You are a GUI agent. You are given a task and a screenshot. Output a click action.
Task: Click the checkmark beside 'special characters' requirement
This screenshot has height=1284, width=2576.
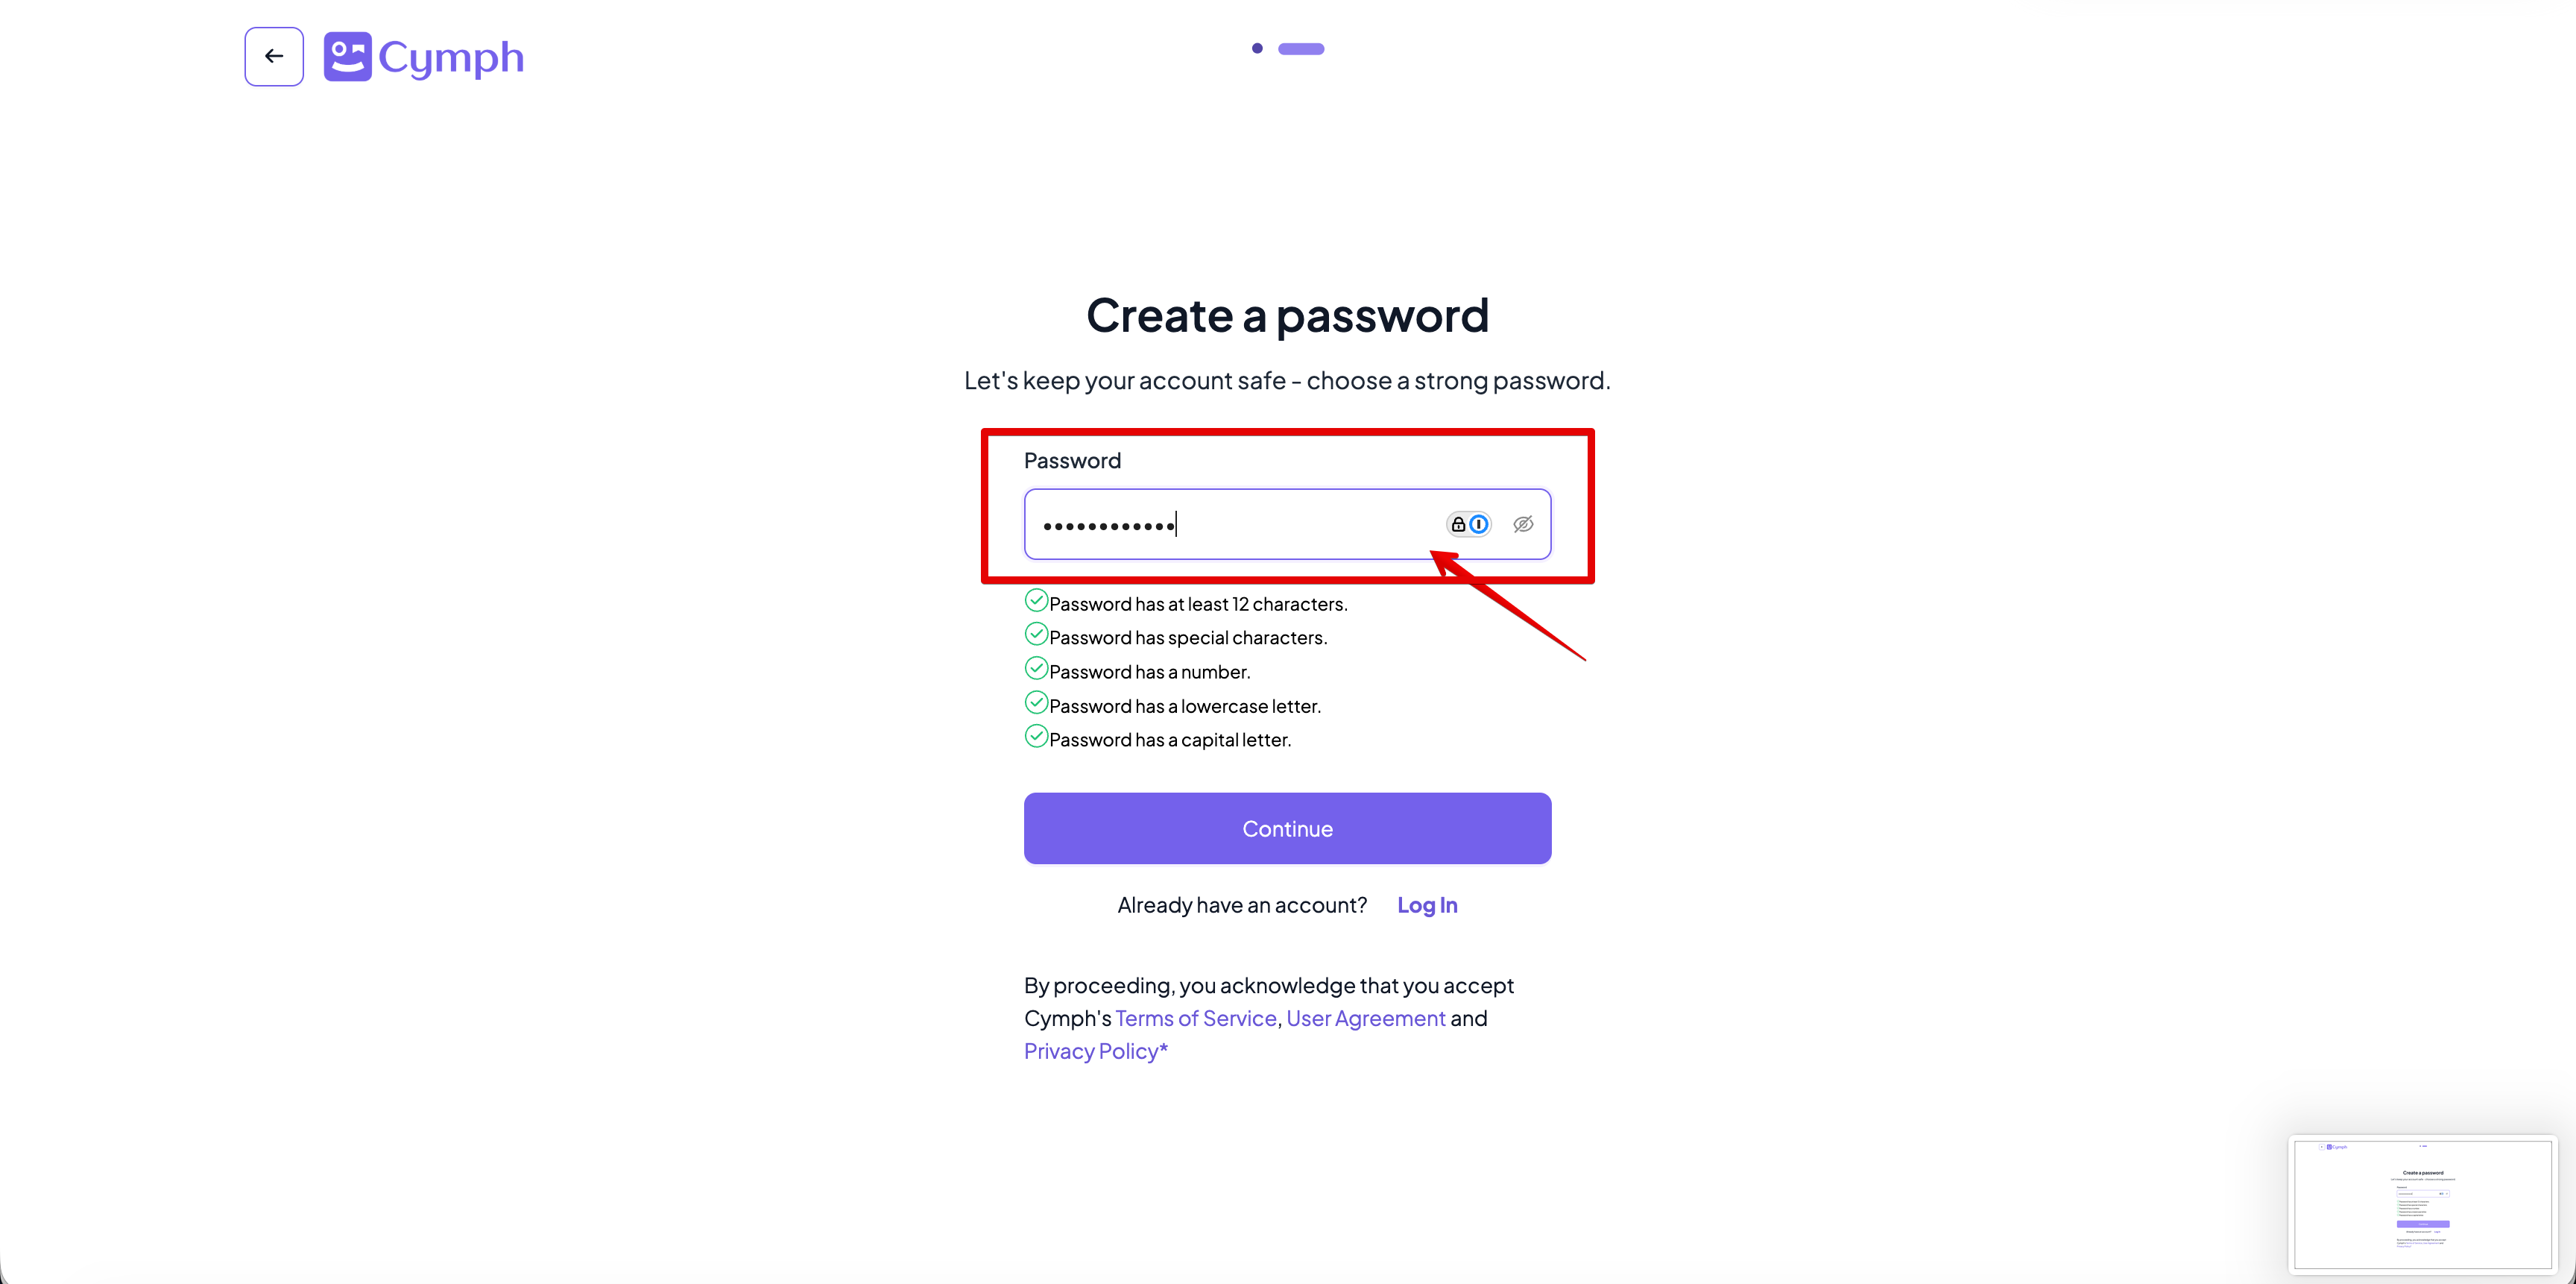[1036, 633]
